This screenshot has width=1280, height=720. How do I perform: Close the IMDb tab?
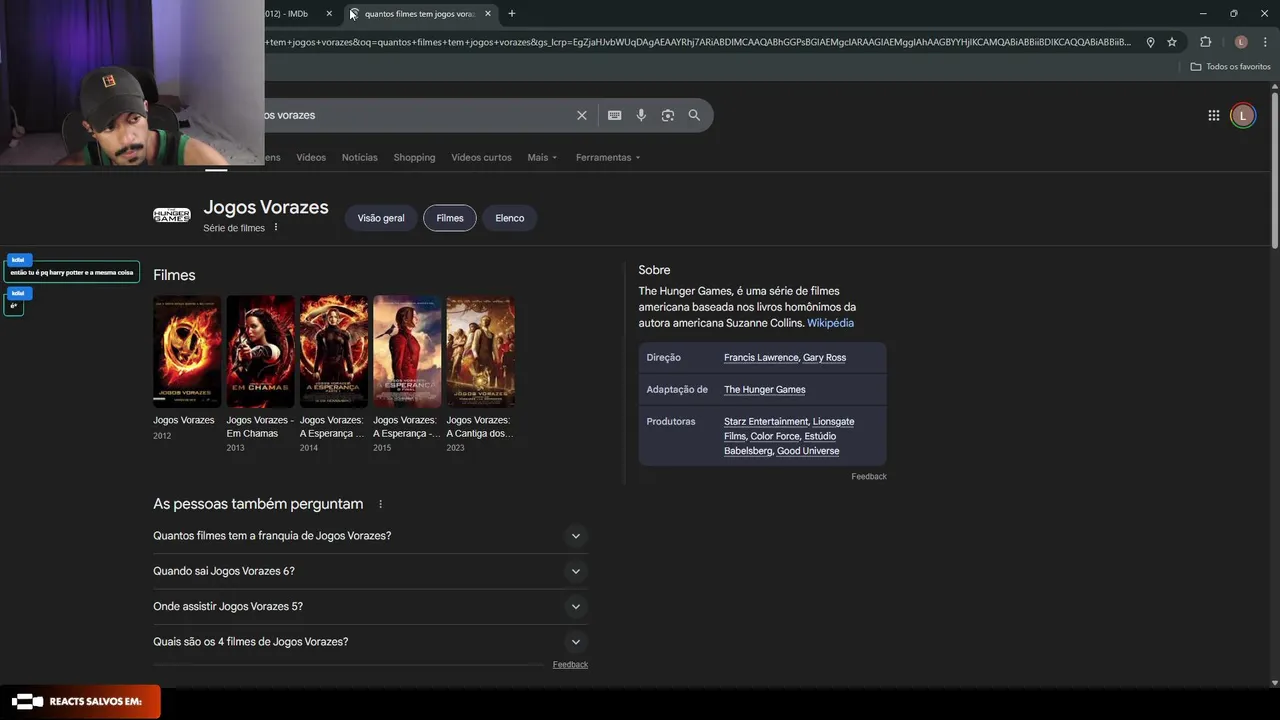pos(329,13)
